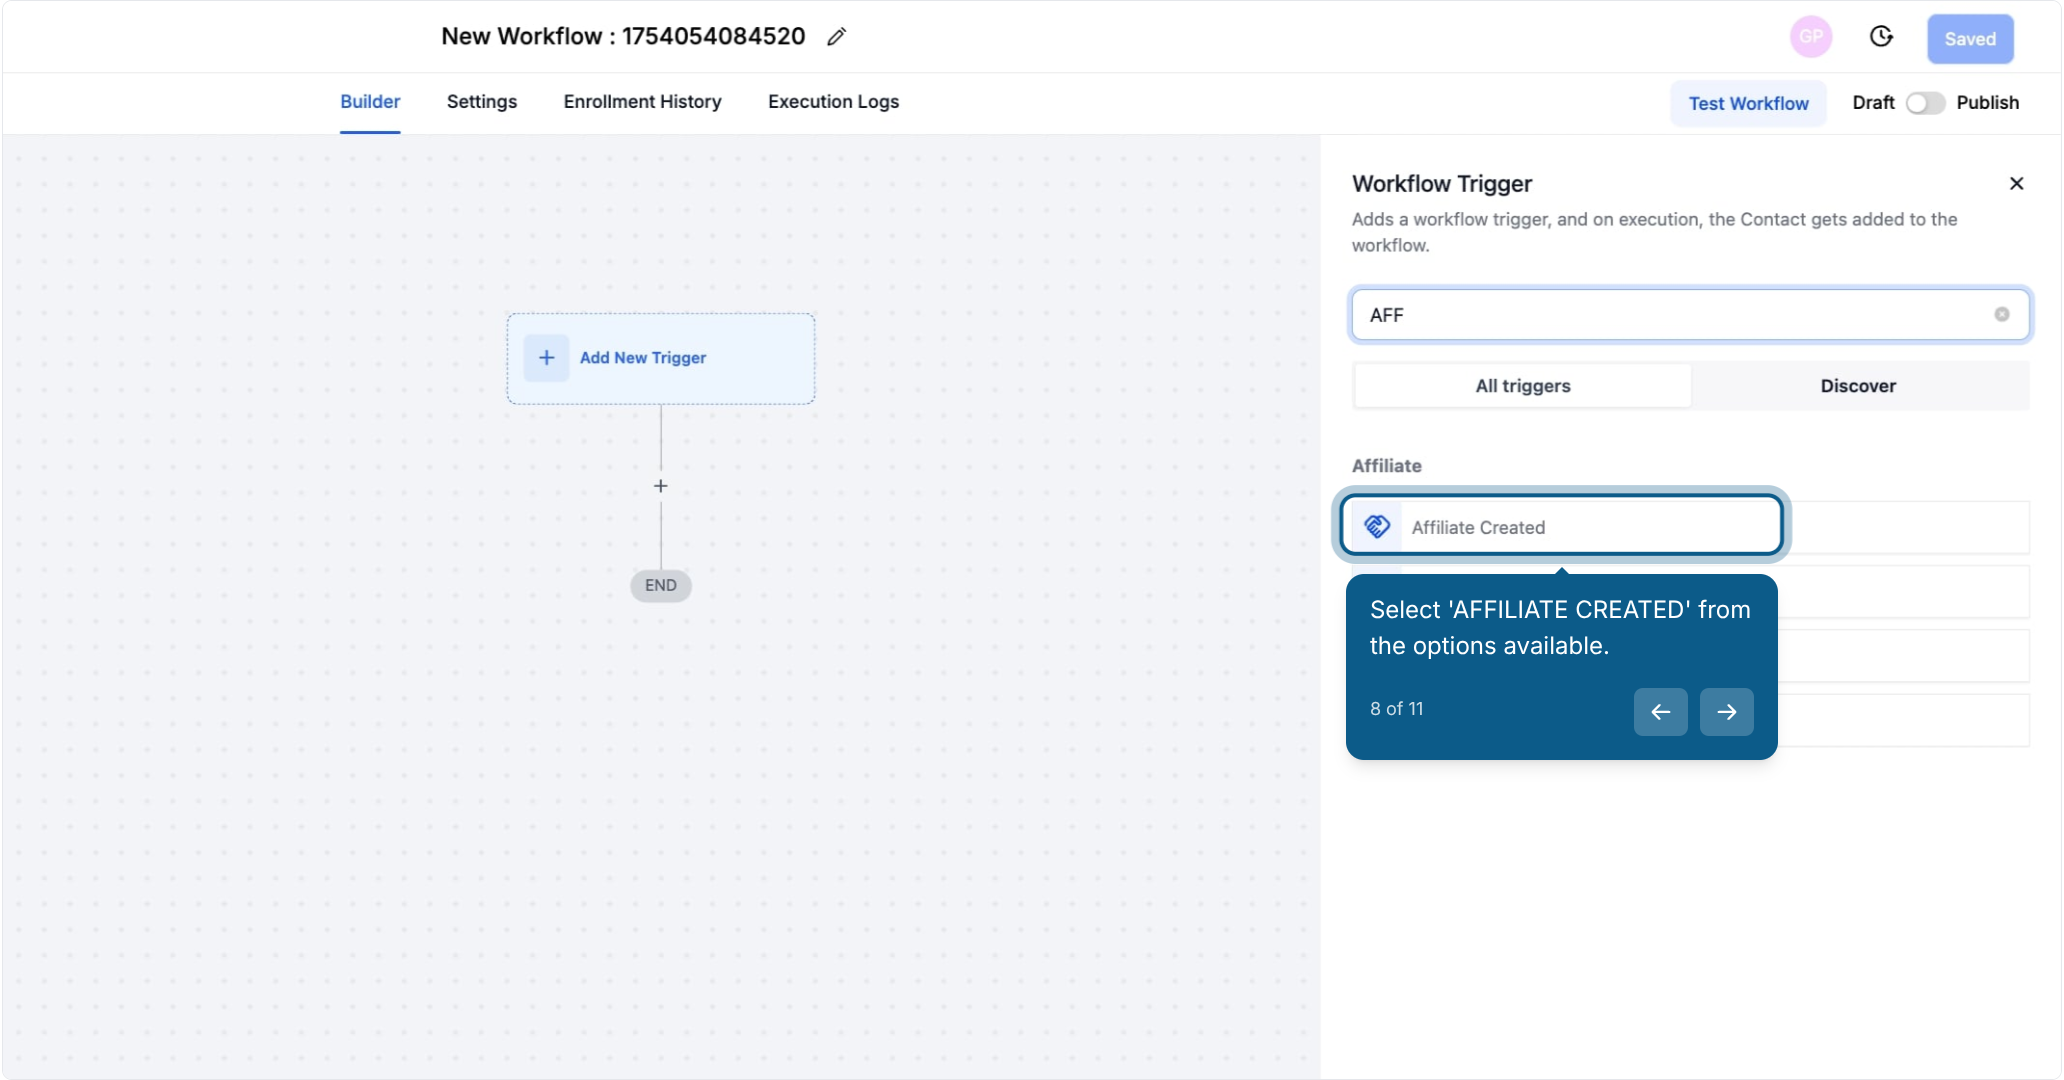Click the Affiliate Created trigger icon

(x=1377, y=526)
